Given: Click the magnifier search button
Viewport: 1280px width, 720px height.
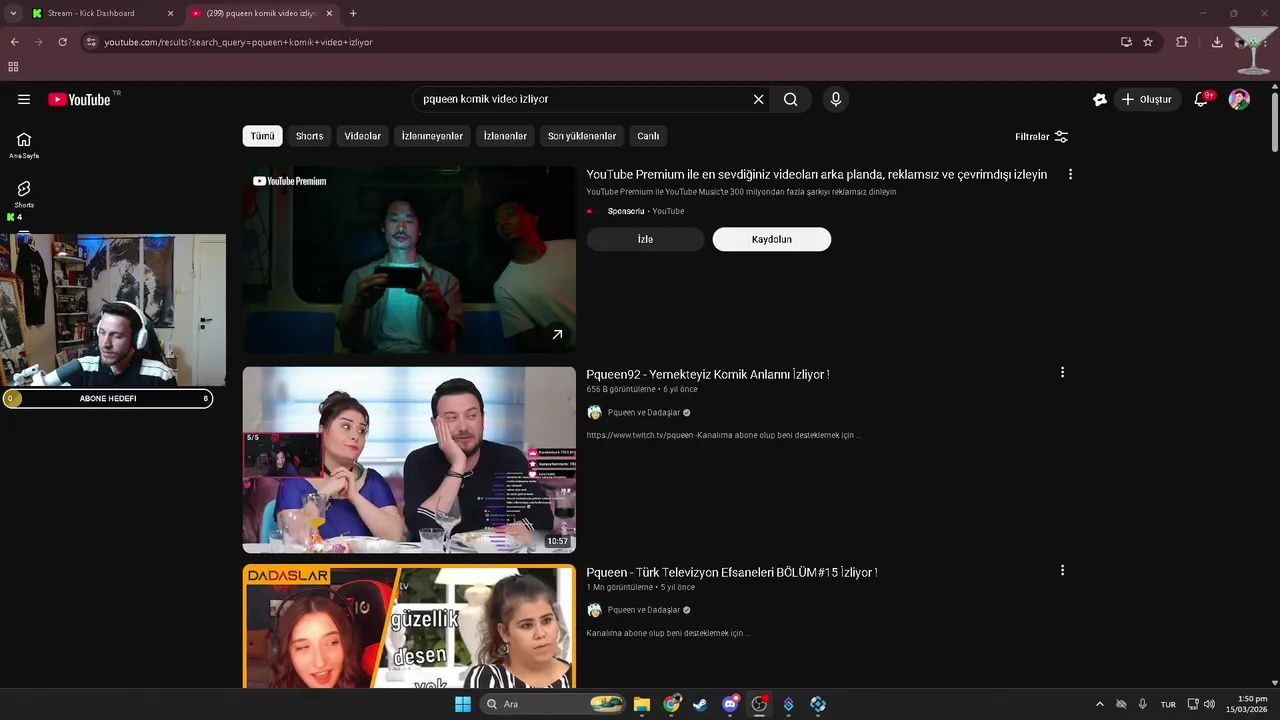Looking at the screenshot, I should pyautogui.click(x=790, y=99).
